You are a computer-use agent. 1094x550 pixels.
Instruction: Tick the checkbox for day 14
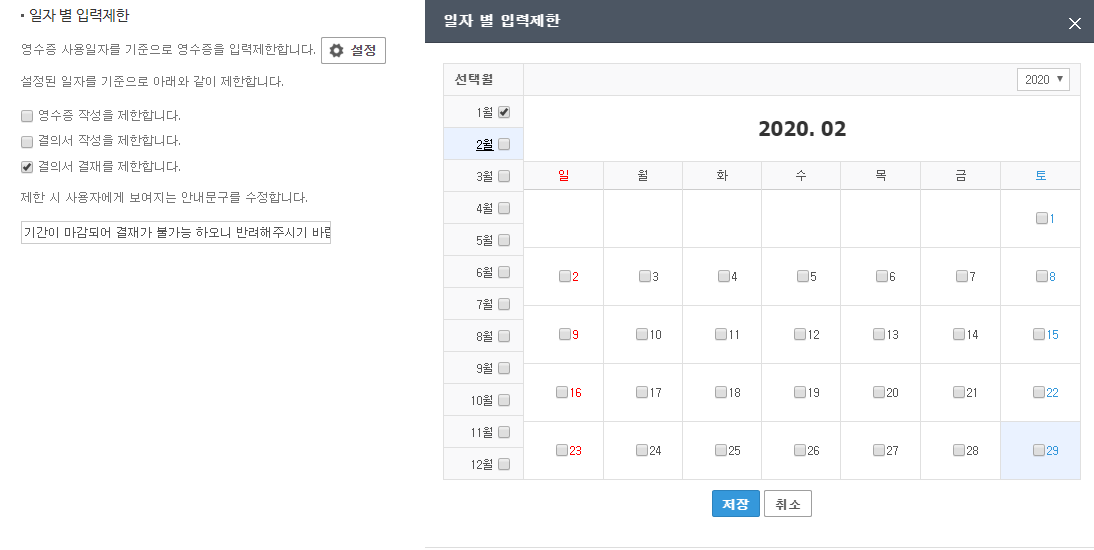pyautogui.click(x=959, y=334)
